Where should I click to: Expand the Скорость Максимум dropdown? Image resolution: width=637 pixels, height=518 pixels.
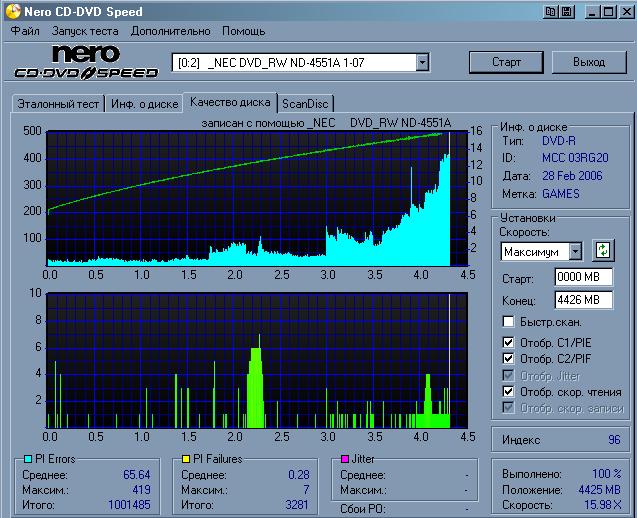tap(575, 250)
